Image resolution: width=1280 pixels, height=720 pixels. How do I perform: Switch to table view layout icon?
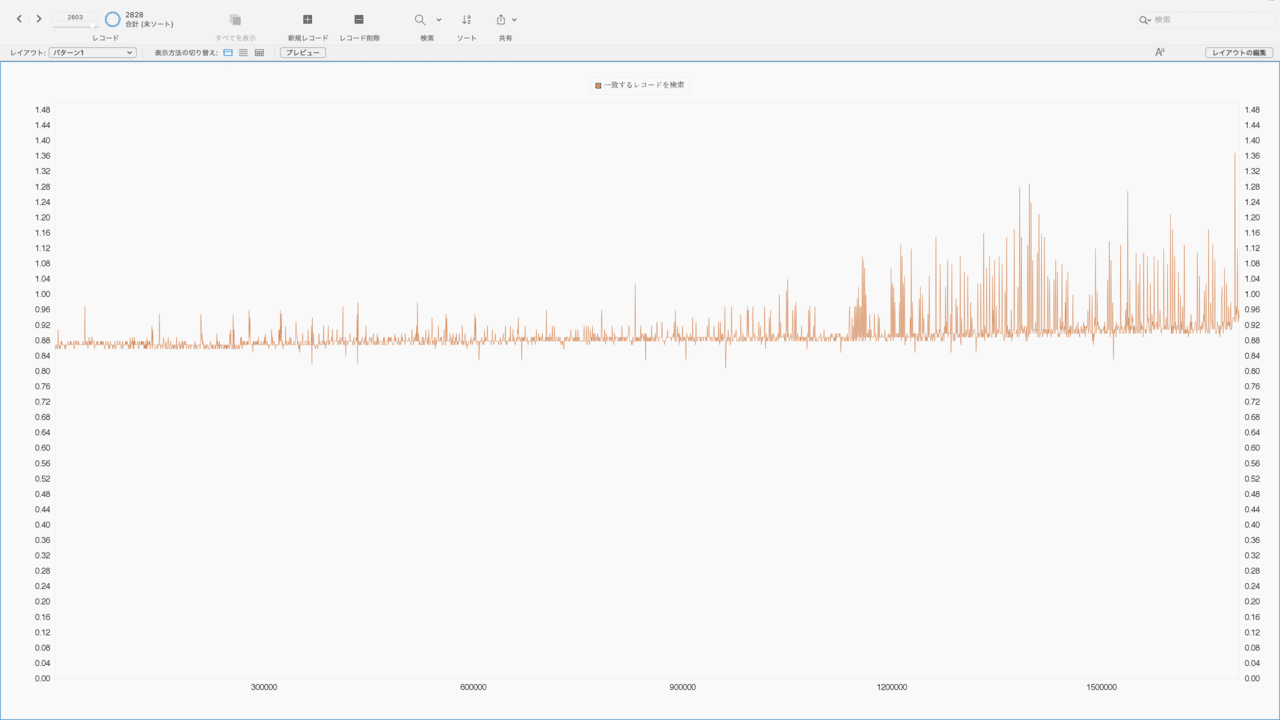click(258, 52)
